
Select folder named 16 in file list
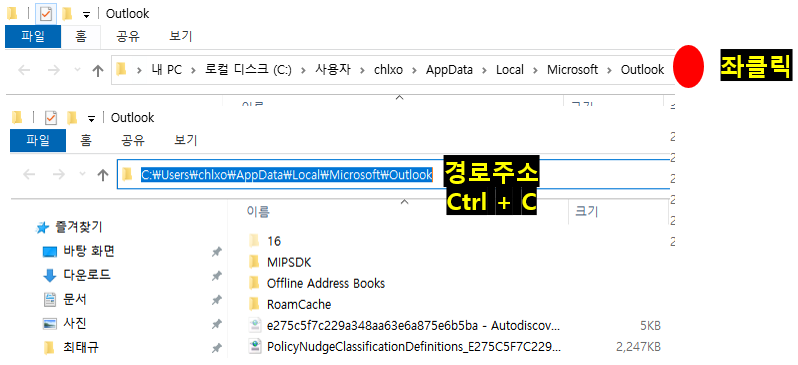274,241
